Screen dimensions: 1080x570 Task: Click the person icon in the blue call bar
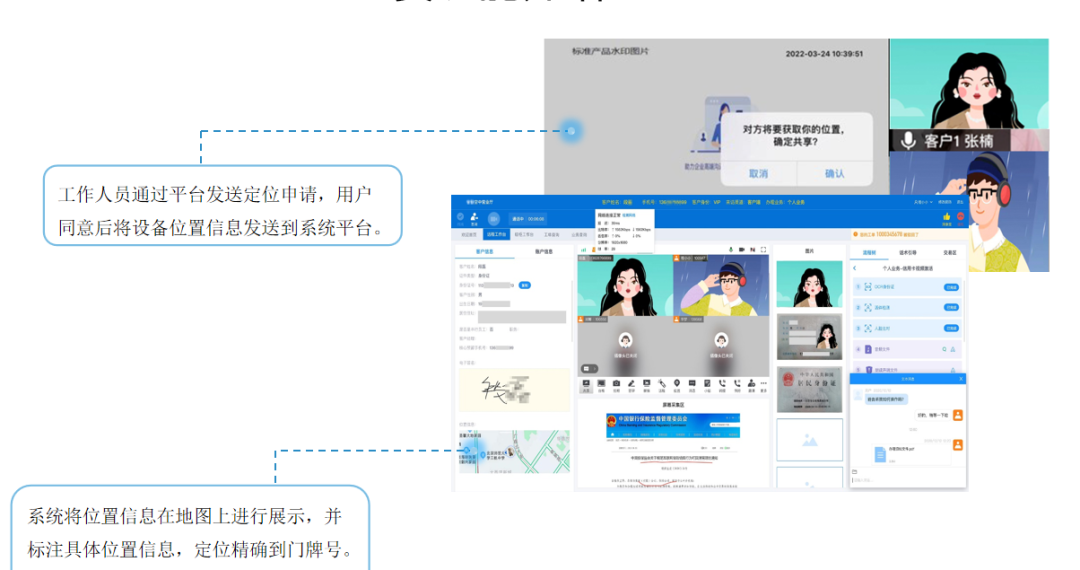coord(474,217)
